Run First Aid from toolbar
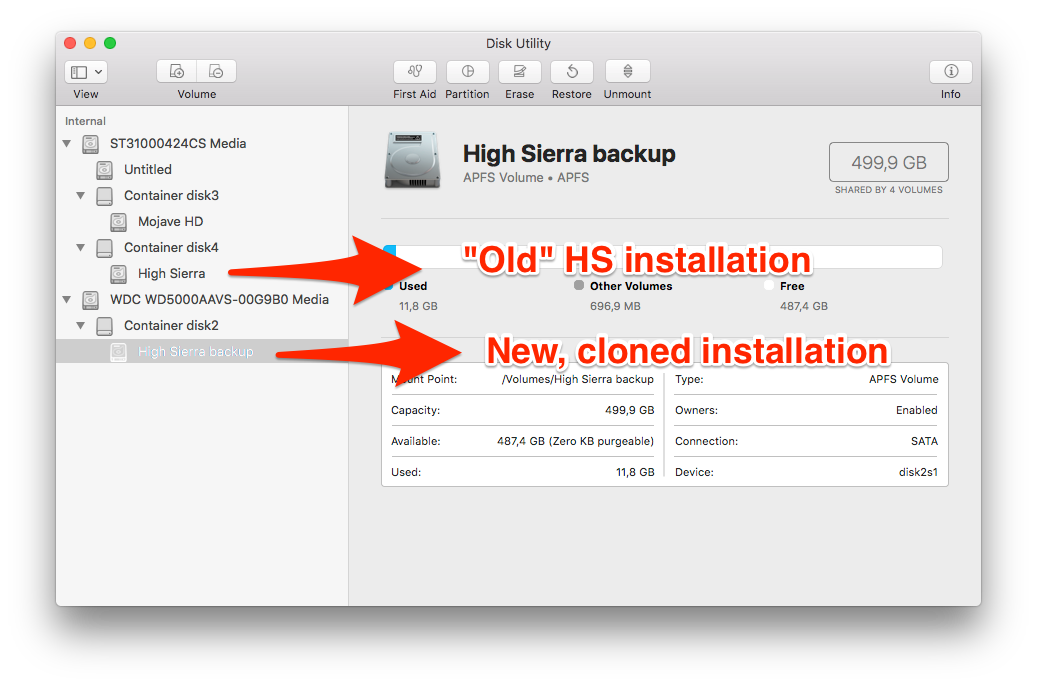 (415, 71)
